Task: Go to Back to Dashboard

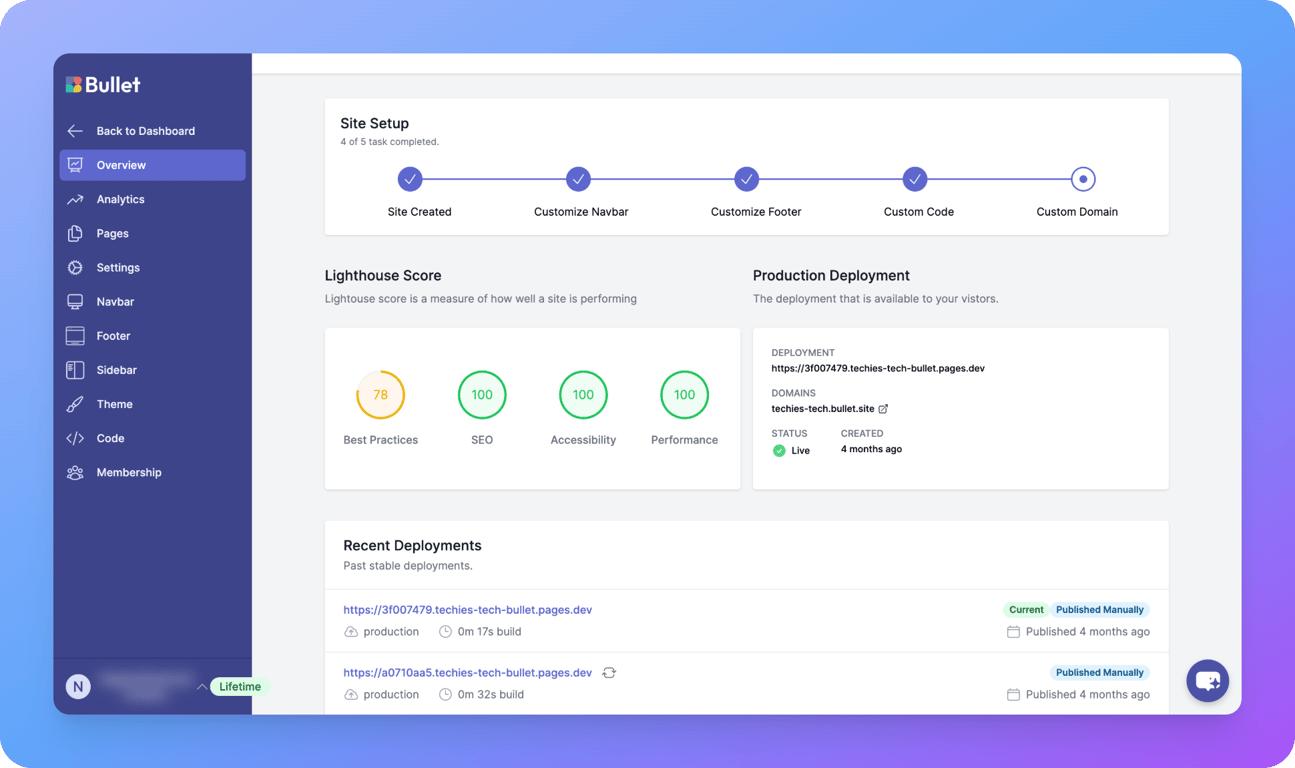Action: coord(152,131)
